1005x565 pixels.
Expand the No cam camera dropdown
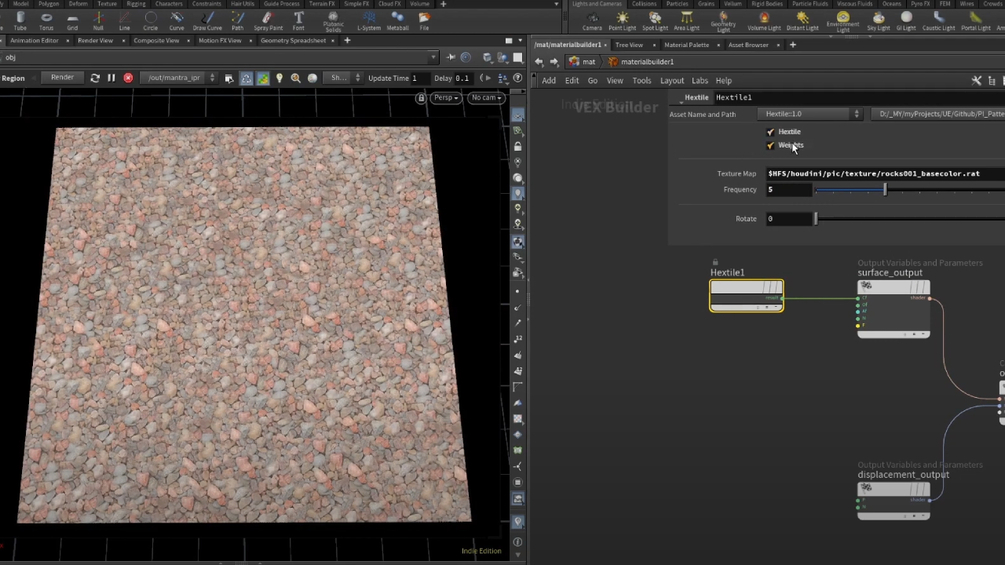point(486,98)
